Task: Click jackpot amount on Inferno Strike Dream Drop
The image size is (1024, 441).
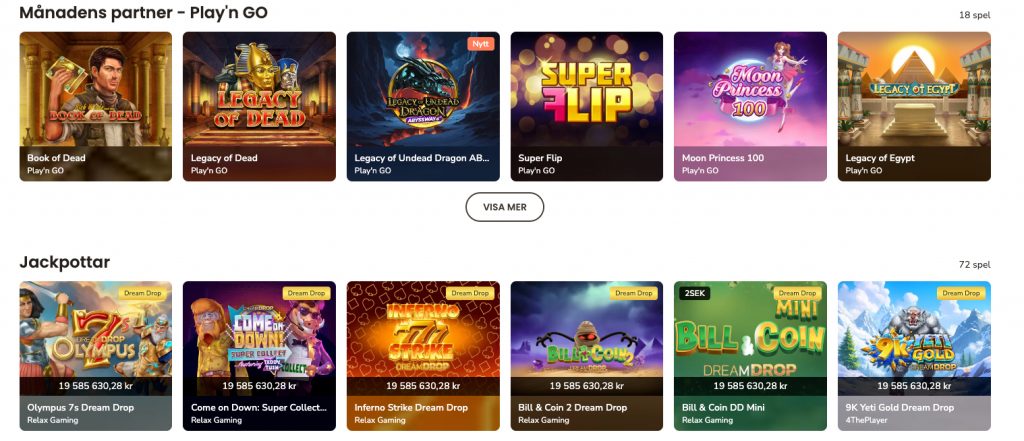Action: click(x=423, y=386)
